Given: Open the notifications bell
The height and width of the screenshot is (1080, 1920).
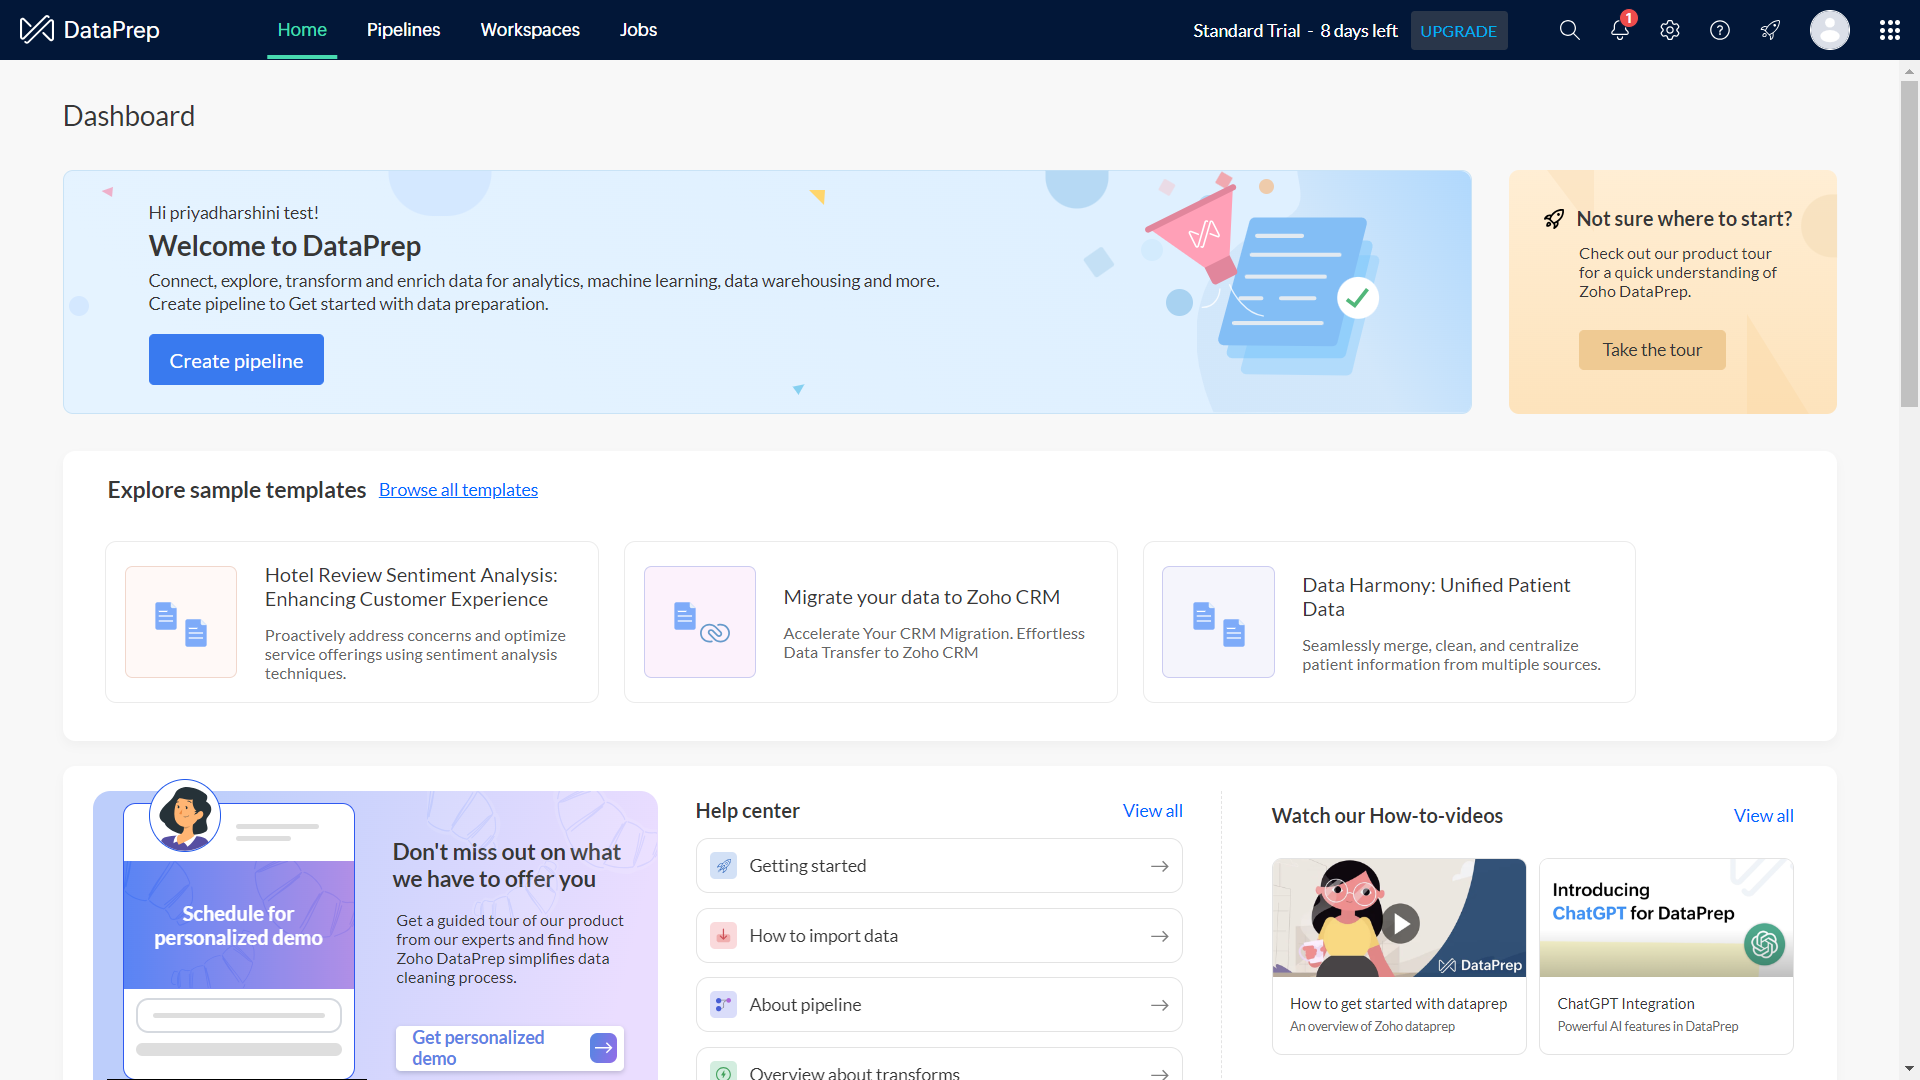Looking at the screenshot, I should click(1619, 30).
